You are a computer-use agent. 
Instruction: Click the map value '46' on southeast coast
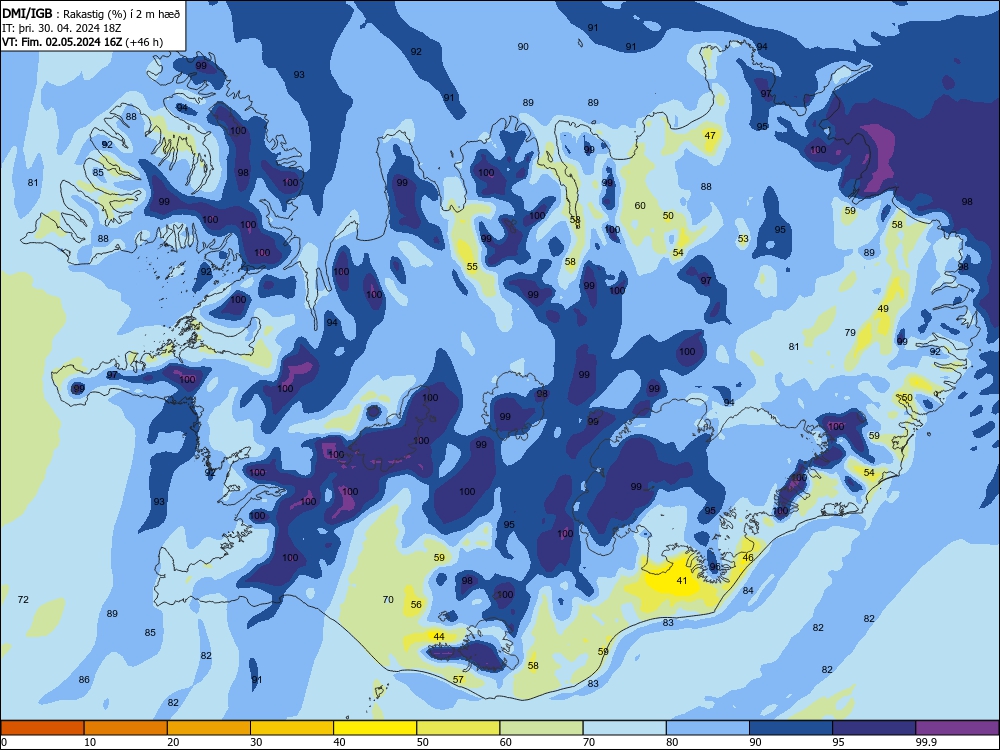click(748, 557)
